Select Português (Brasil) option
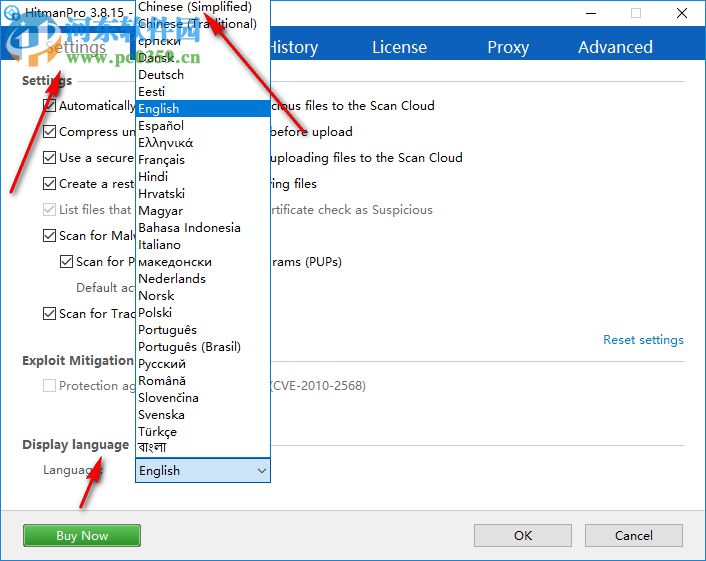 point(203,347)
